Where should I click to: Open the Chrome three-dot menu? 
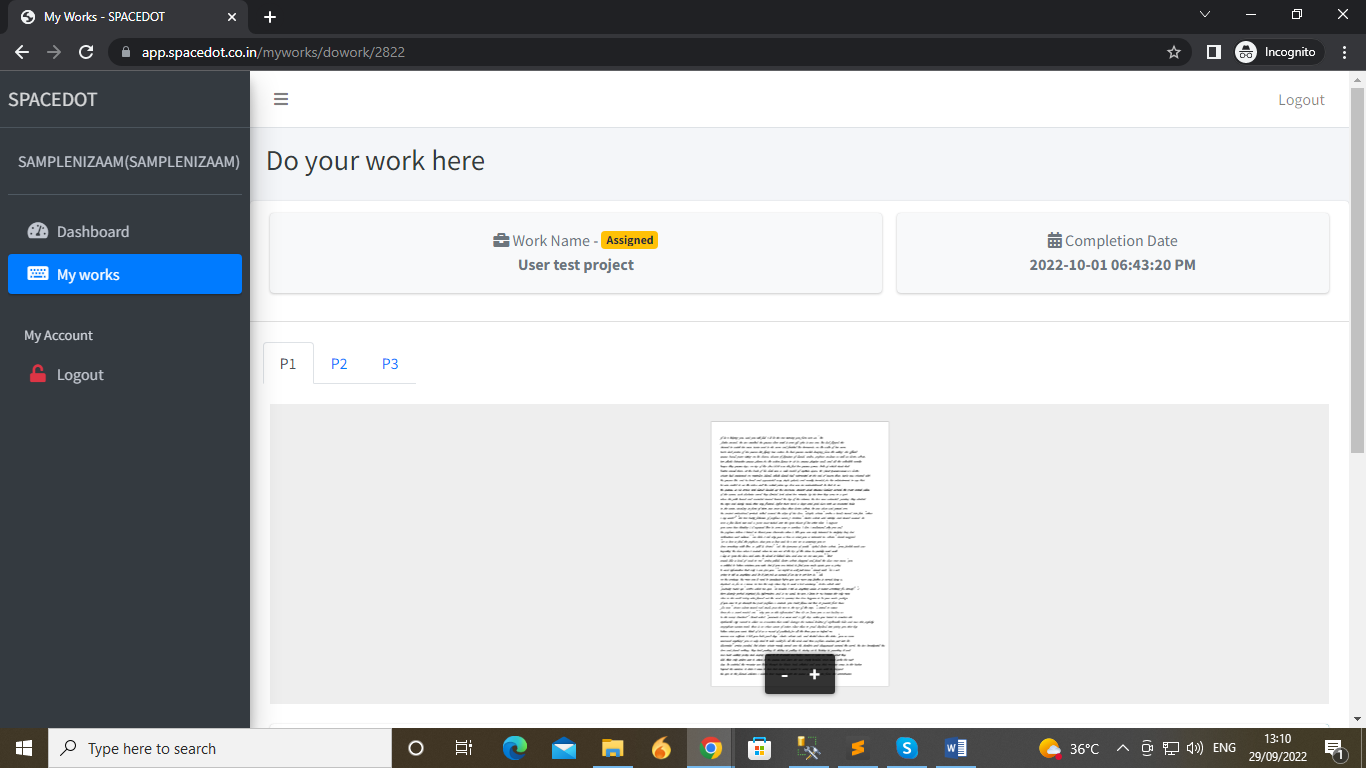click(1344, 51)
